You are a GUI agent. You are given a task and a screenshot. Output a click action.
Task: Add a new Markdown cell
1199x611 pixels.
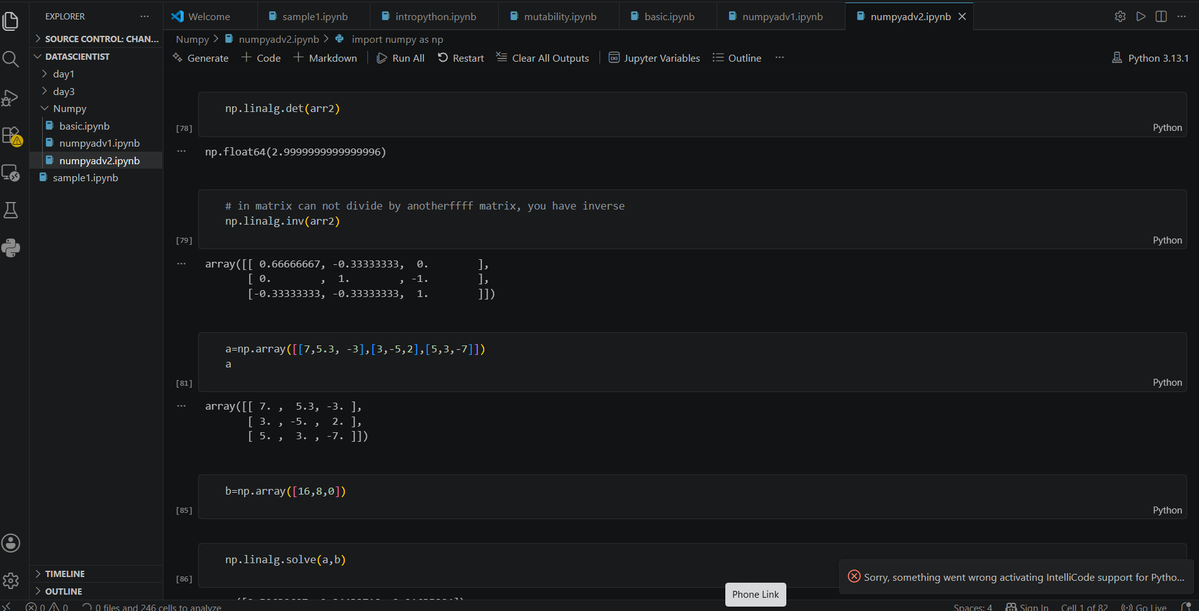tap(325, 58)
